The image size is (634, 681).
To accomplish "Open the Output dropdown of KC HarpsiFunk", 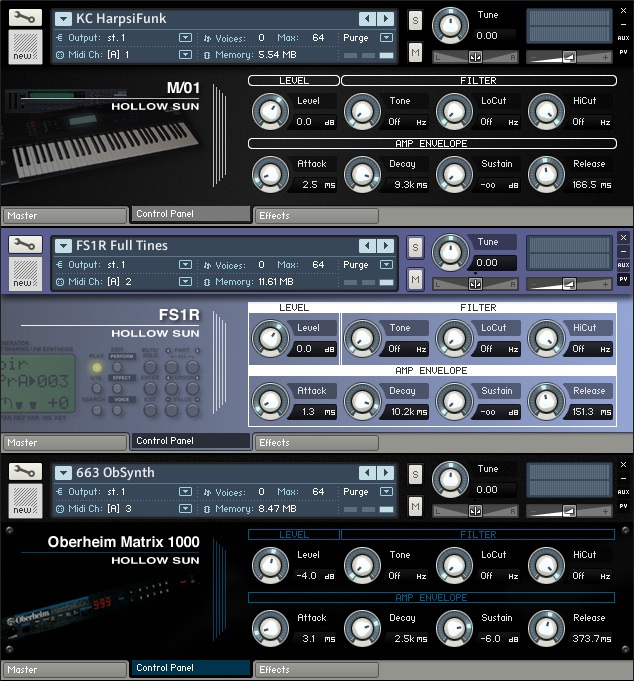I will point(185,38).
